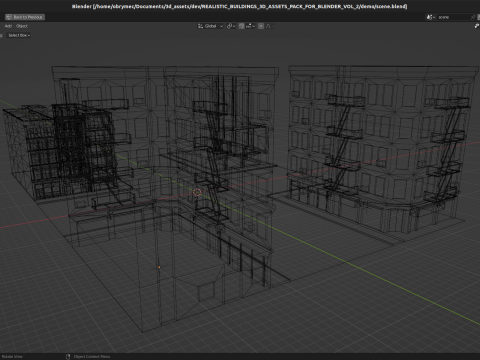Click 'Object Context Menu' status bar text
The width and height of the screenshot is (480, 360).
92,357
